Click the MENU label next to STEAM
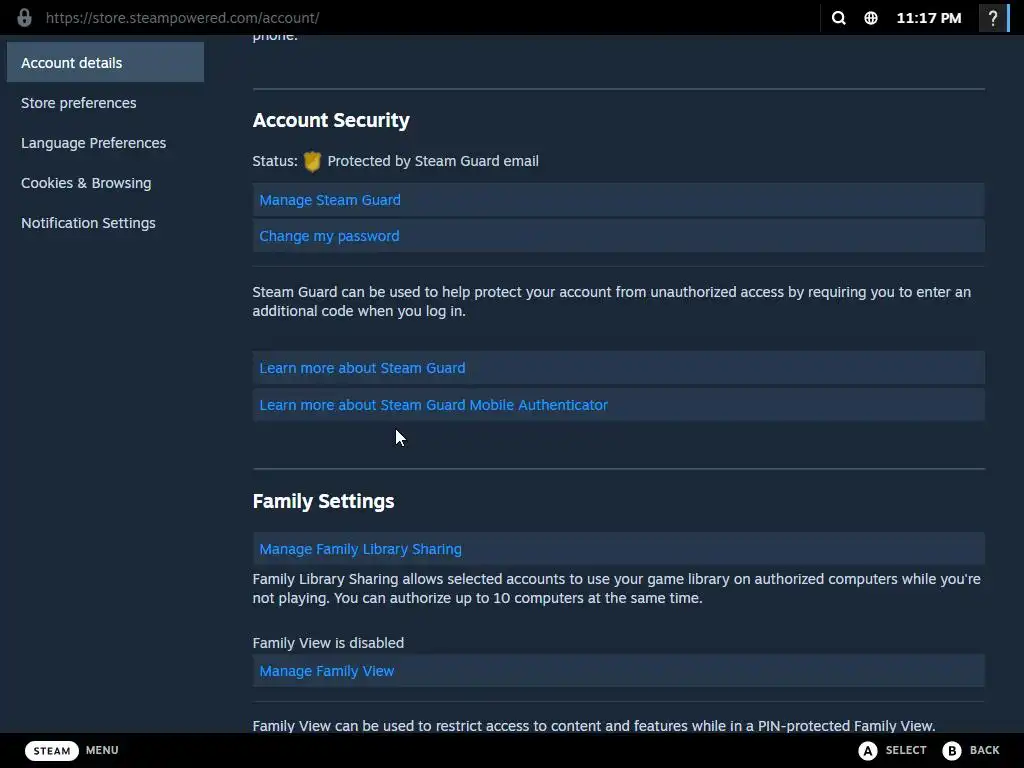This screenshot has width=1024, height=768. point(102,750)
